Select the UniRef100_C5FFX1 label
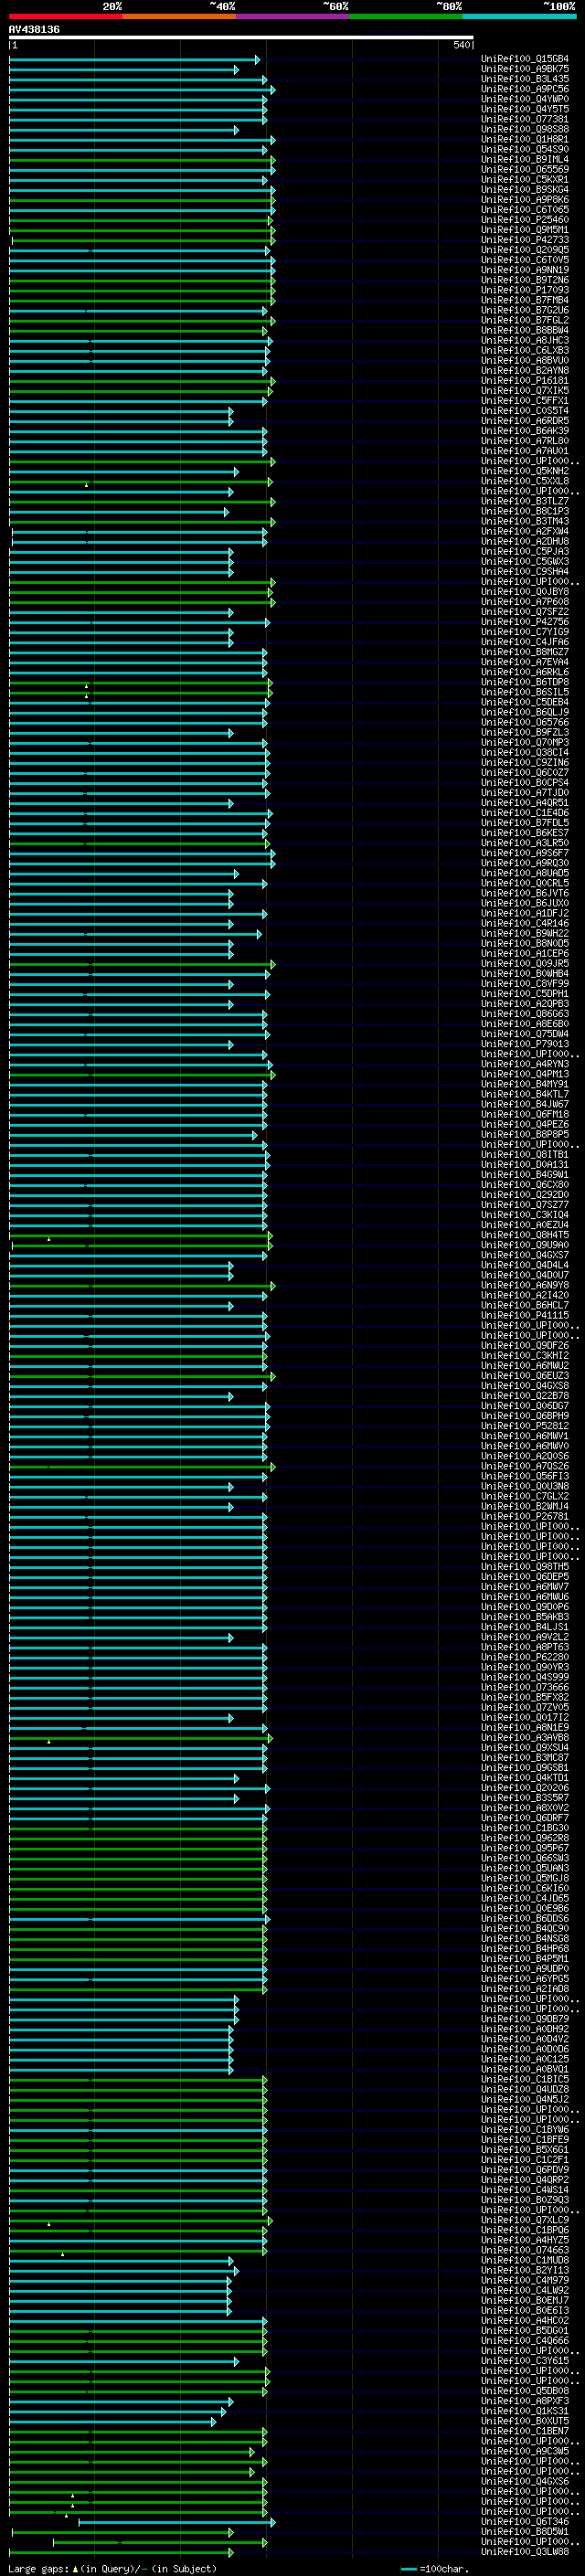The image size is (585, 2576). click(x=525, y=400)
